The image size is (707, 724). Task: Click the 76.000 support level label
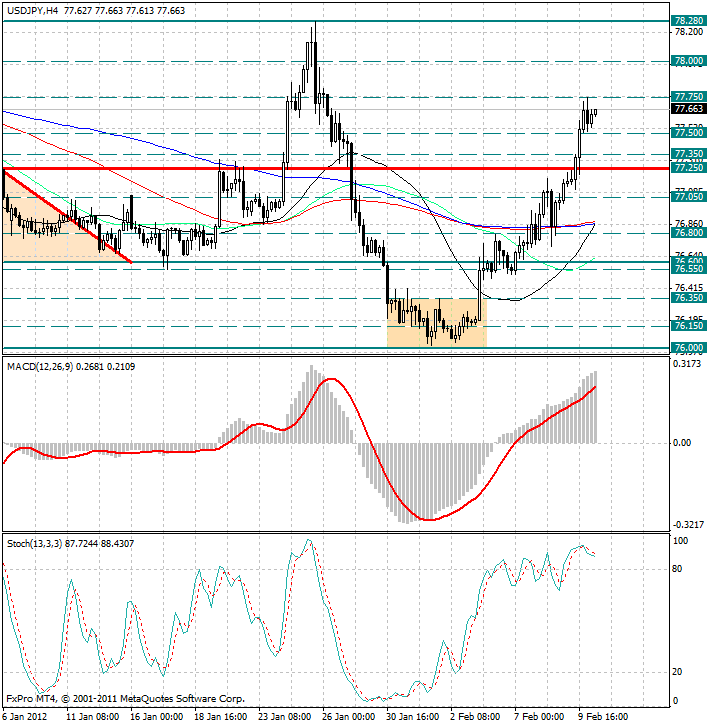(689, 348)
